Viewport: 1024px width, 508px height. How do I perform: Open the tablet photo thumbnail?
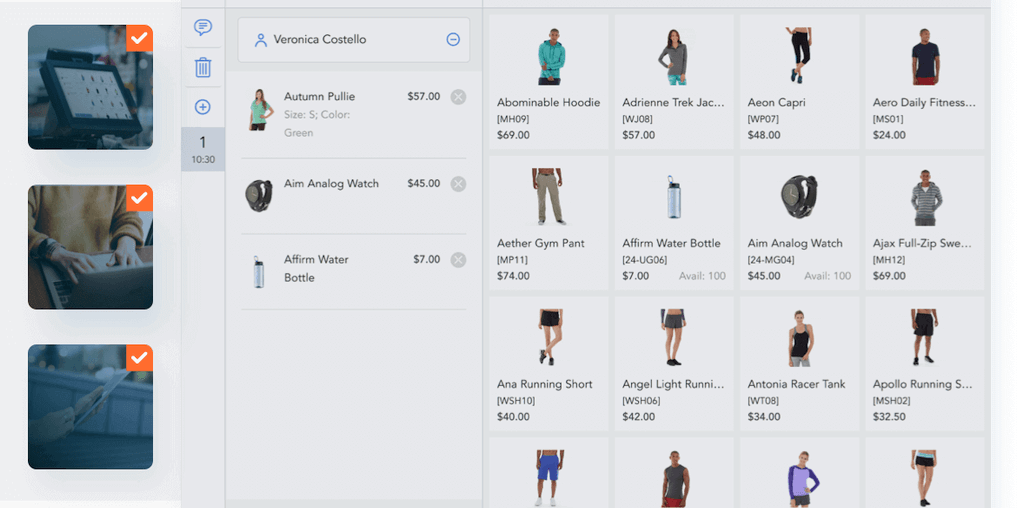(90, 407)
